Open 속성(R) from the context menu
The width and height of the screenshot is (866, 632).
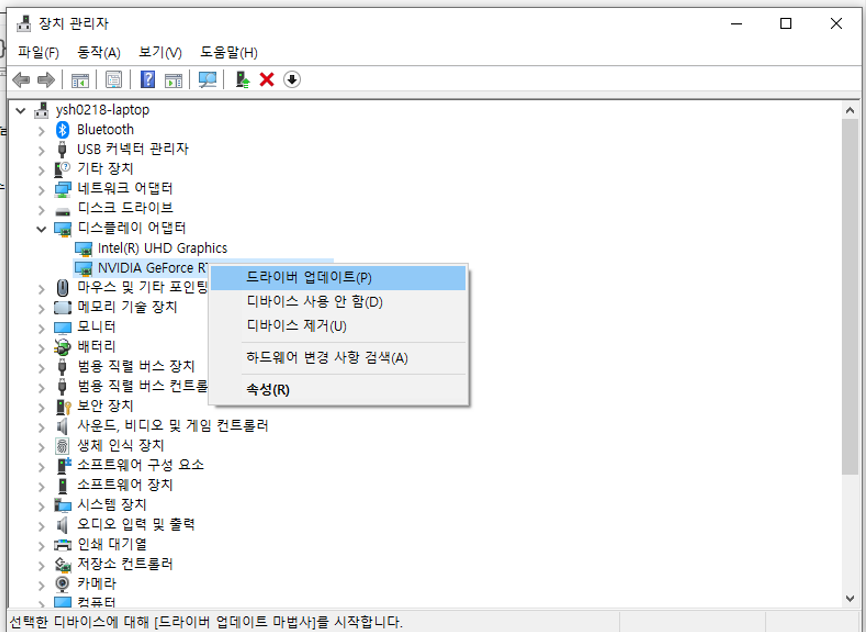(x=338, y=390)
